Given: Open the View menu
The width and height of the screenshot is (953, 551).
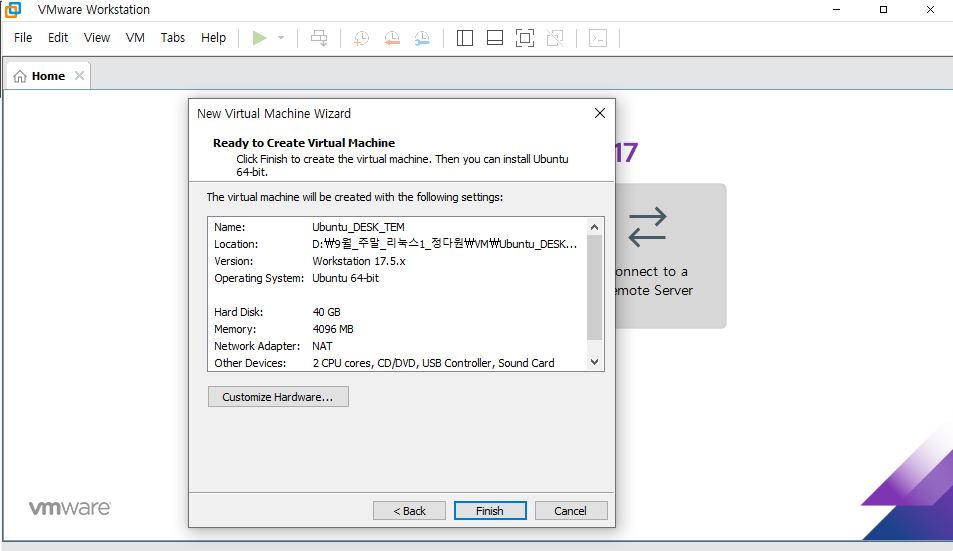Looking at the screenshot, I should click(97, 38).
